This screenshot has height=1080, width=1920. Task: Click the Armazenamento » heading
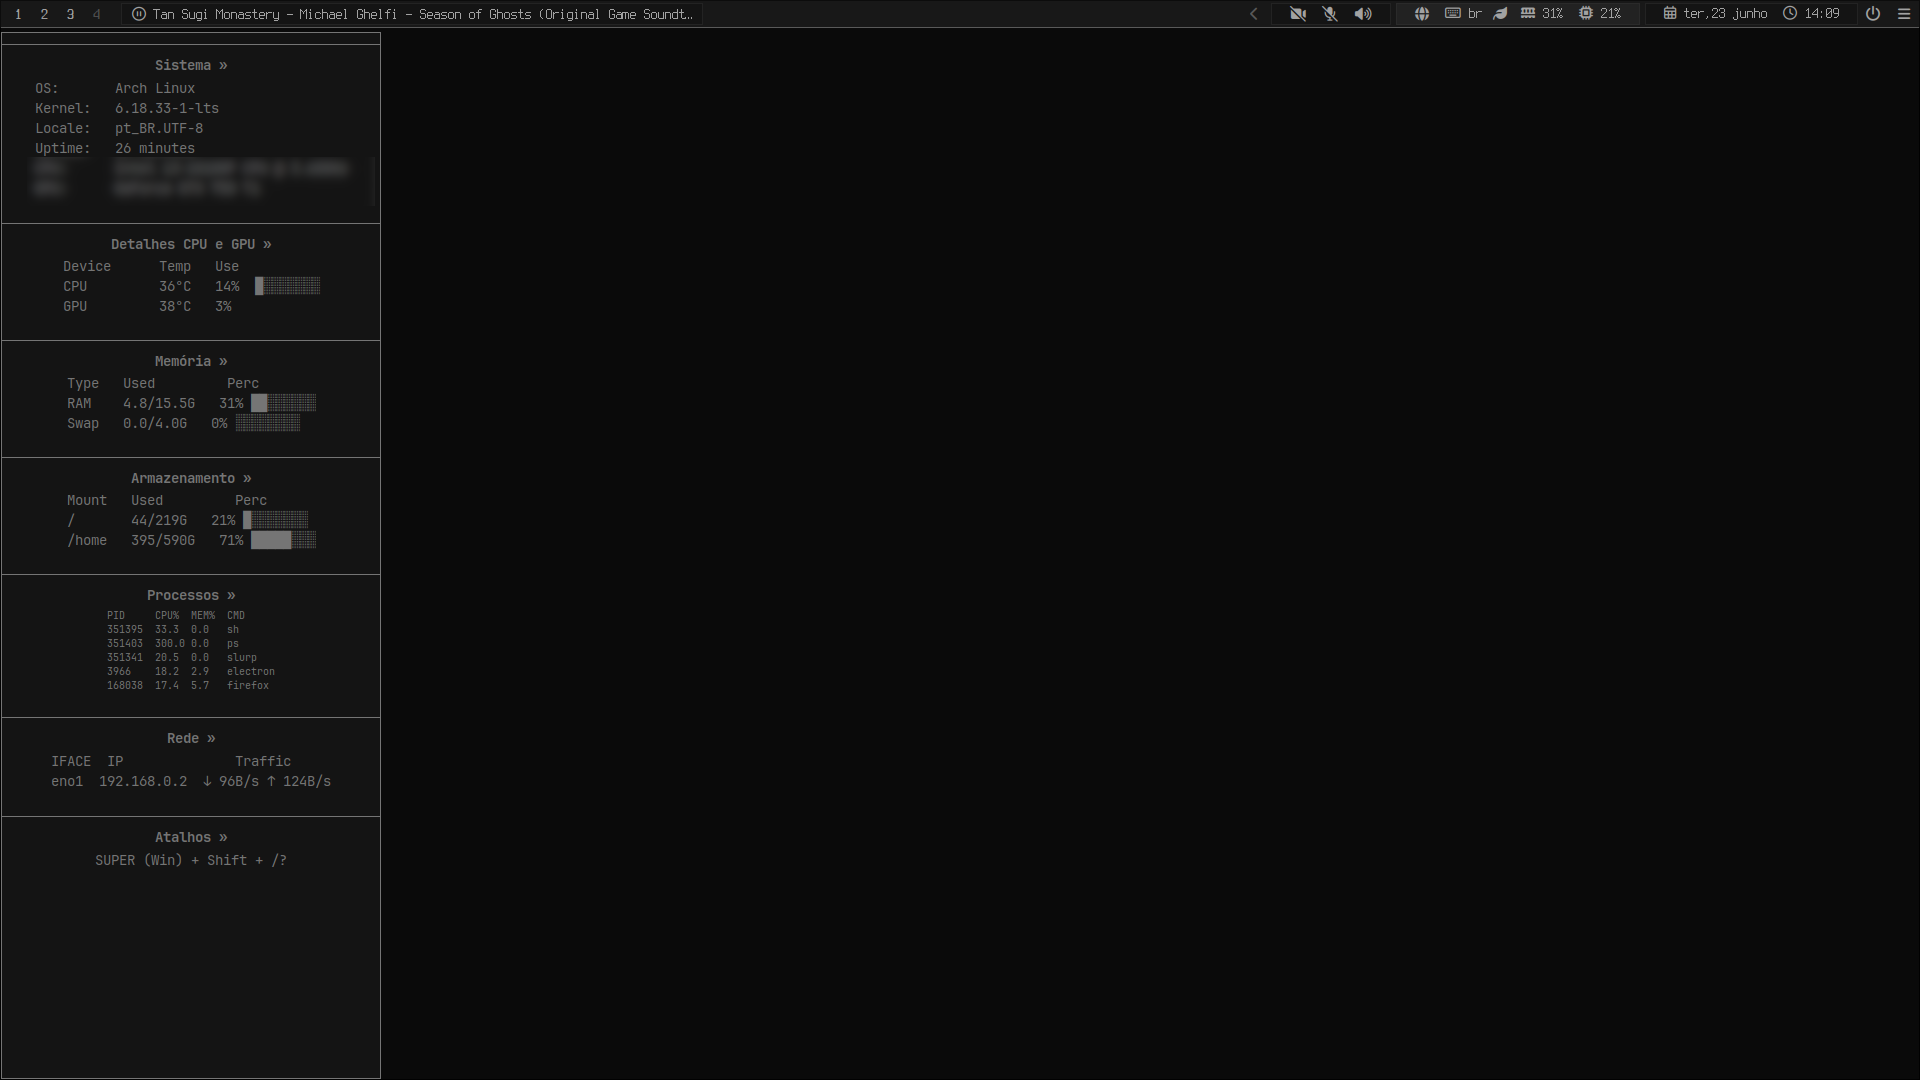[191, 478]
